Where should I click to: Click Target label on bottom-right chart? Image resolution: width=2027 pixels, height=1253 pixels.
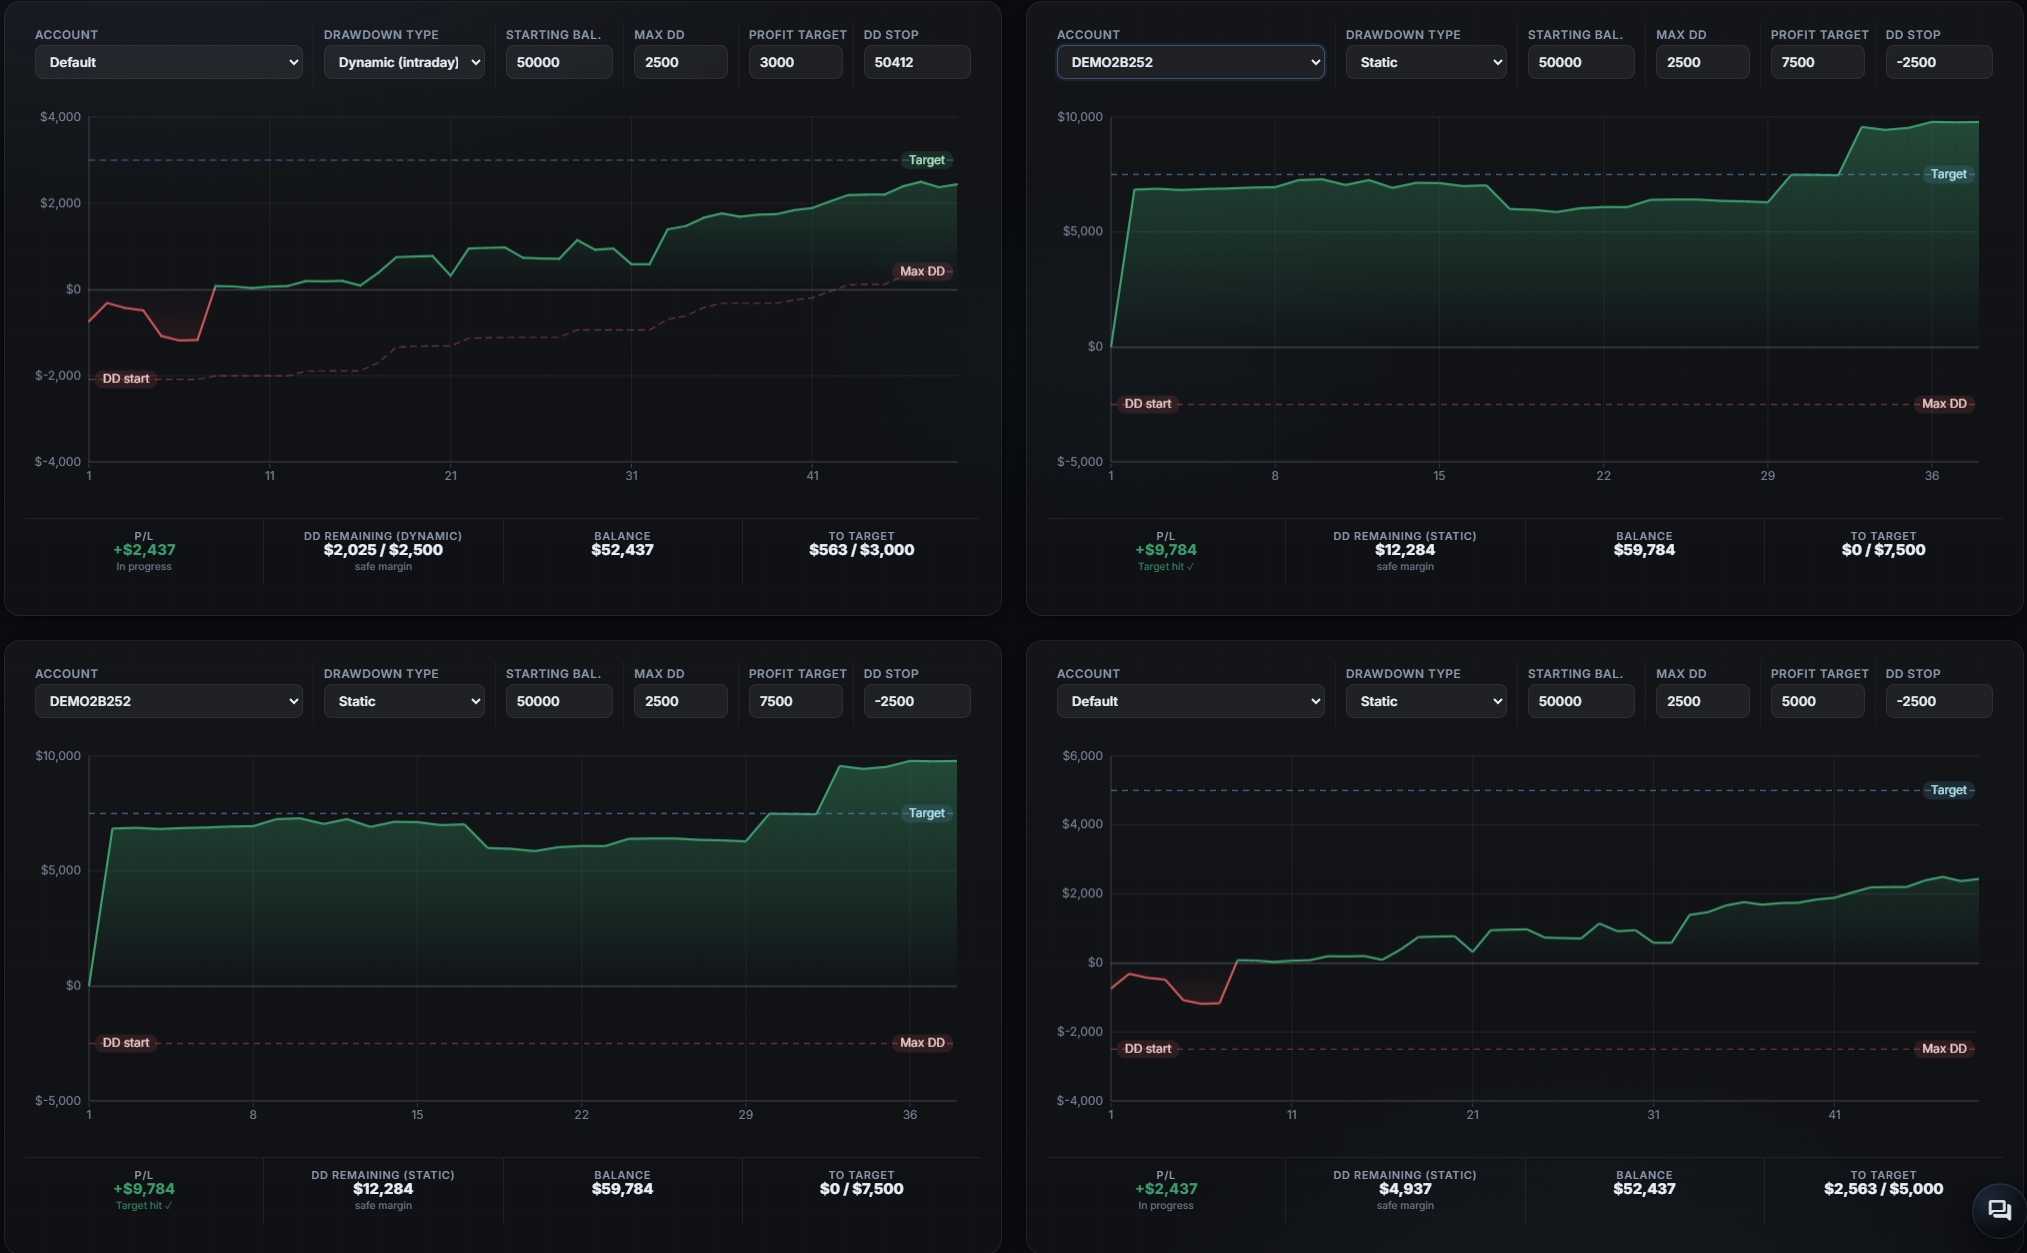coord(1948,790)
